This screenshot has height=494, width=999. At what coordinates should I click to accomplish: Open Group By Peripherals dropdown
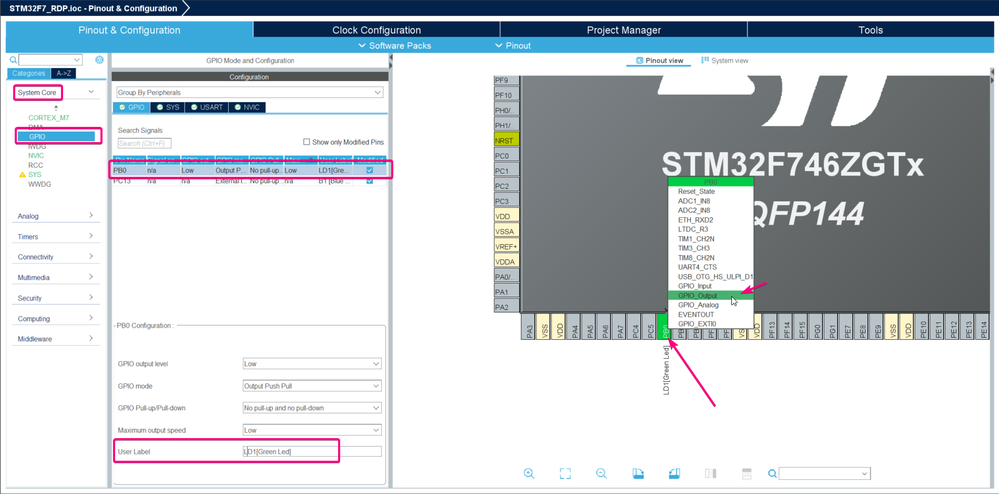(249, 92)
